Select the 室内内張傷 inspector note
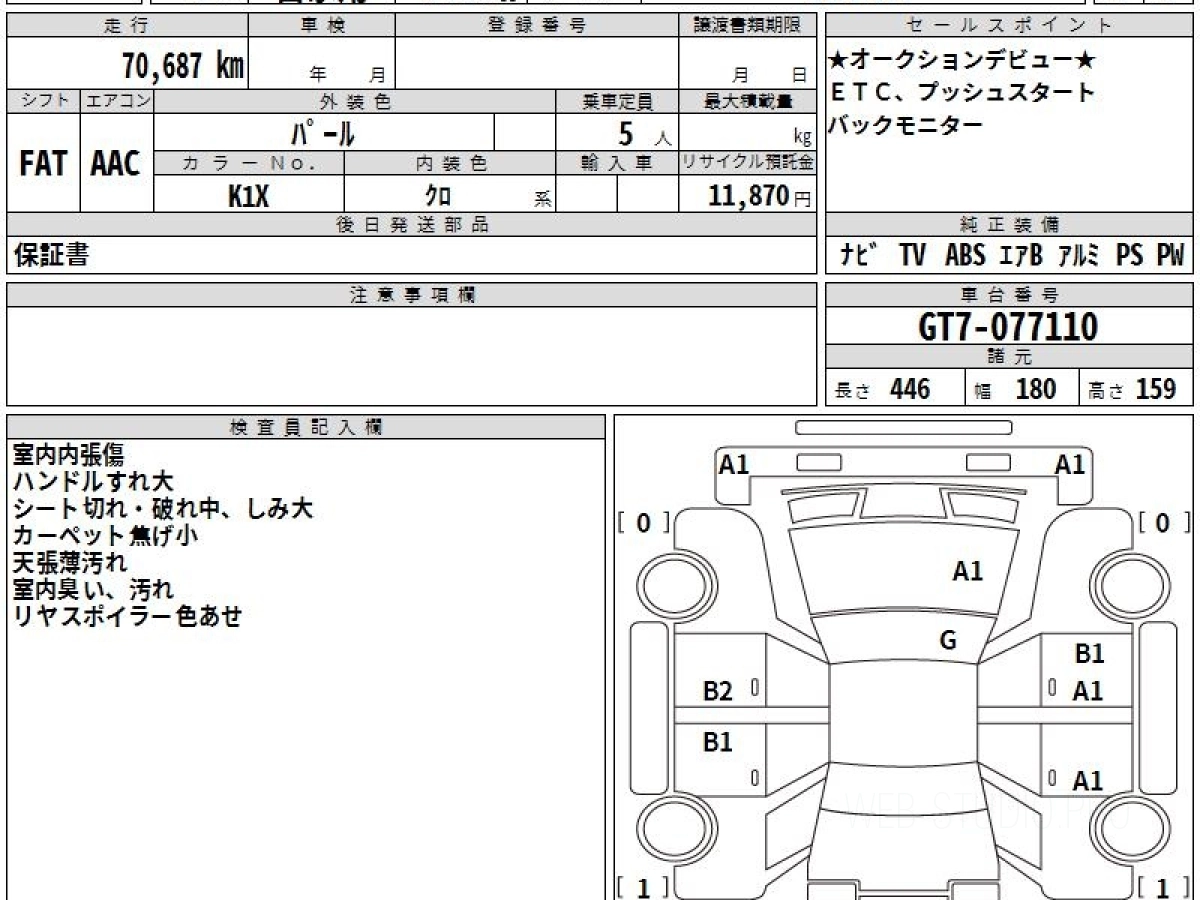1200x900 pixels. coord(68,455)
